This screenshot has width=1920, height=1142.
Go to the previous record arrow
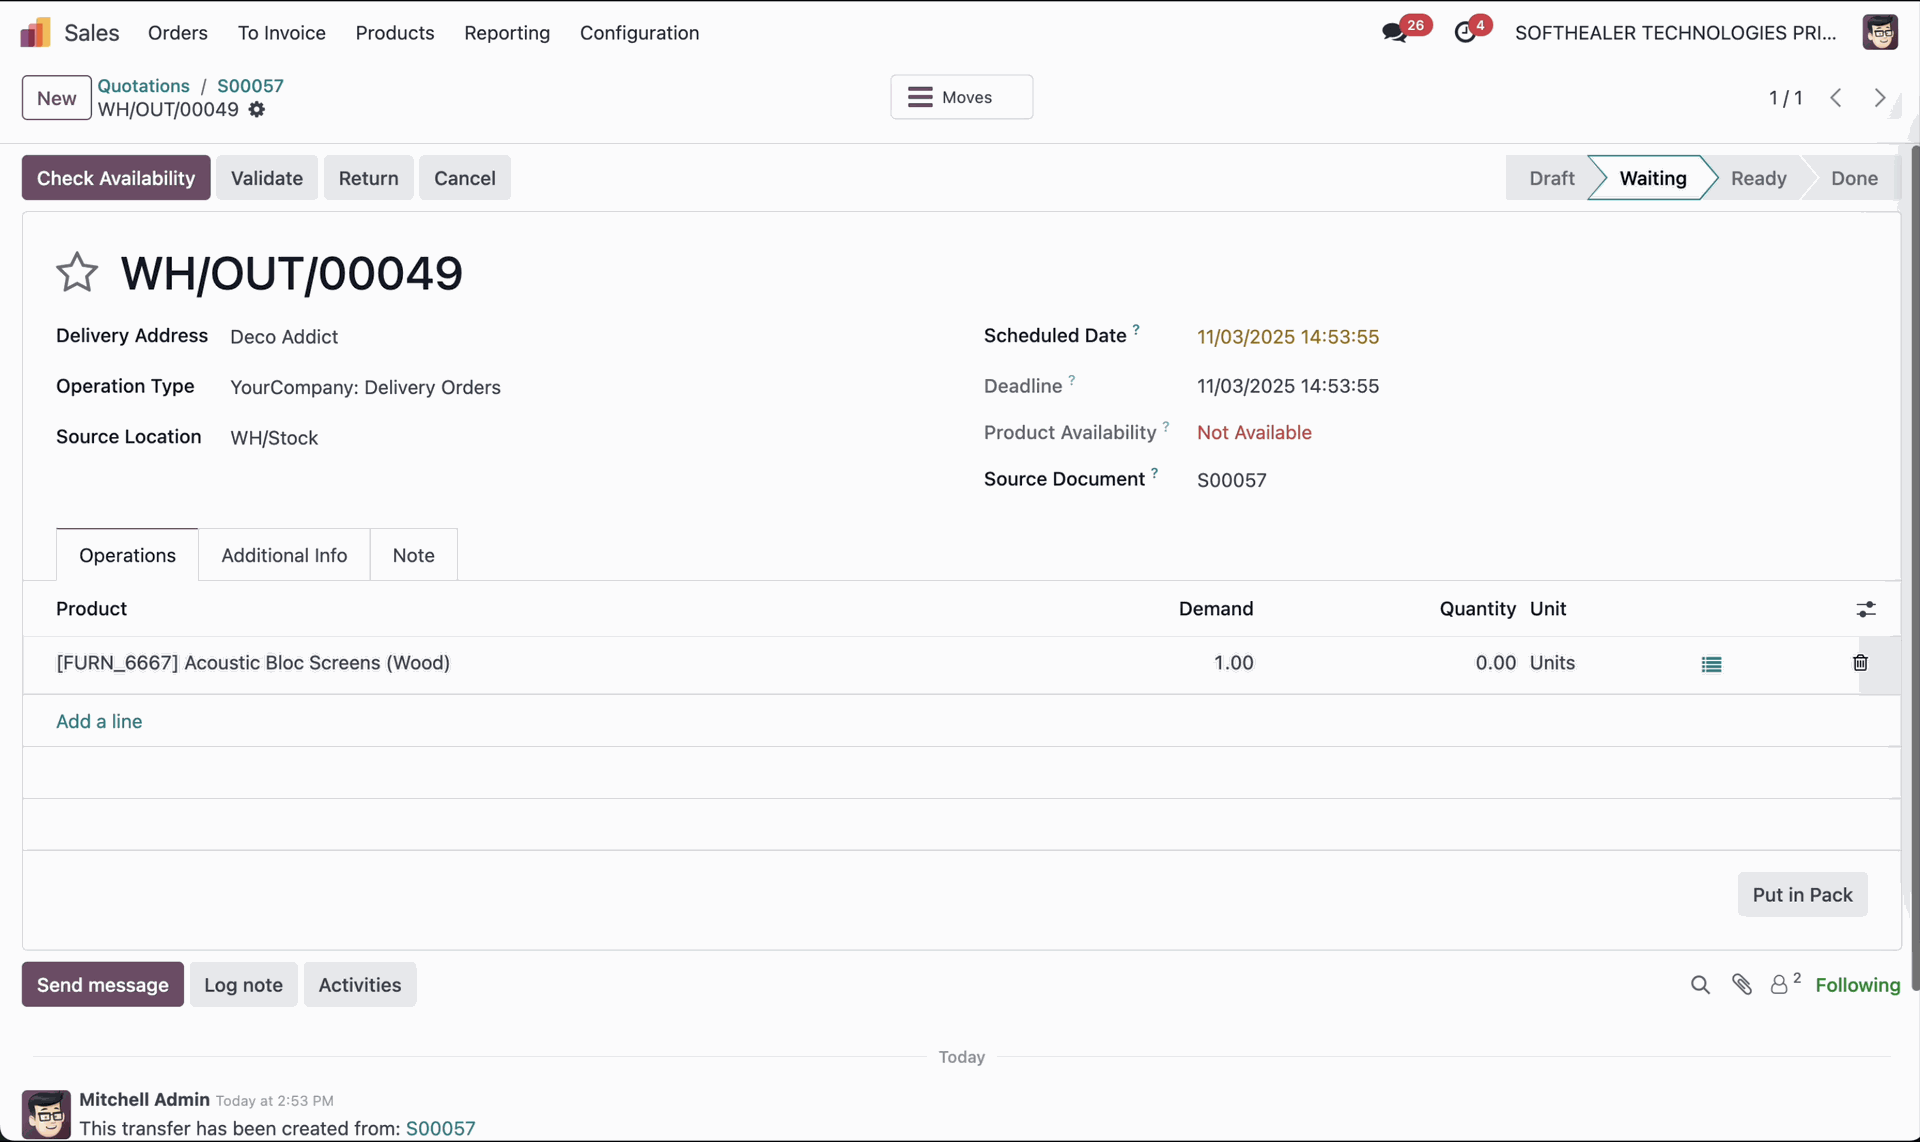(1836, 98)
